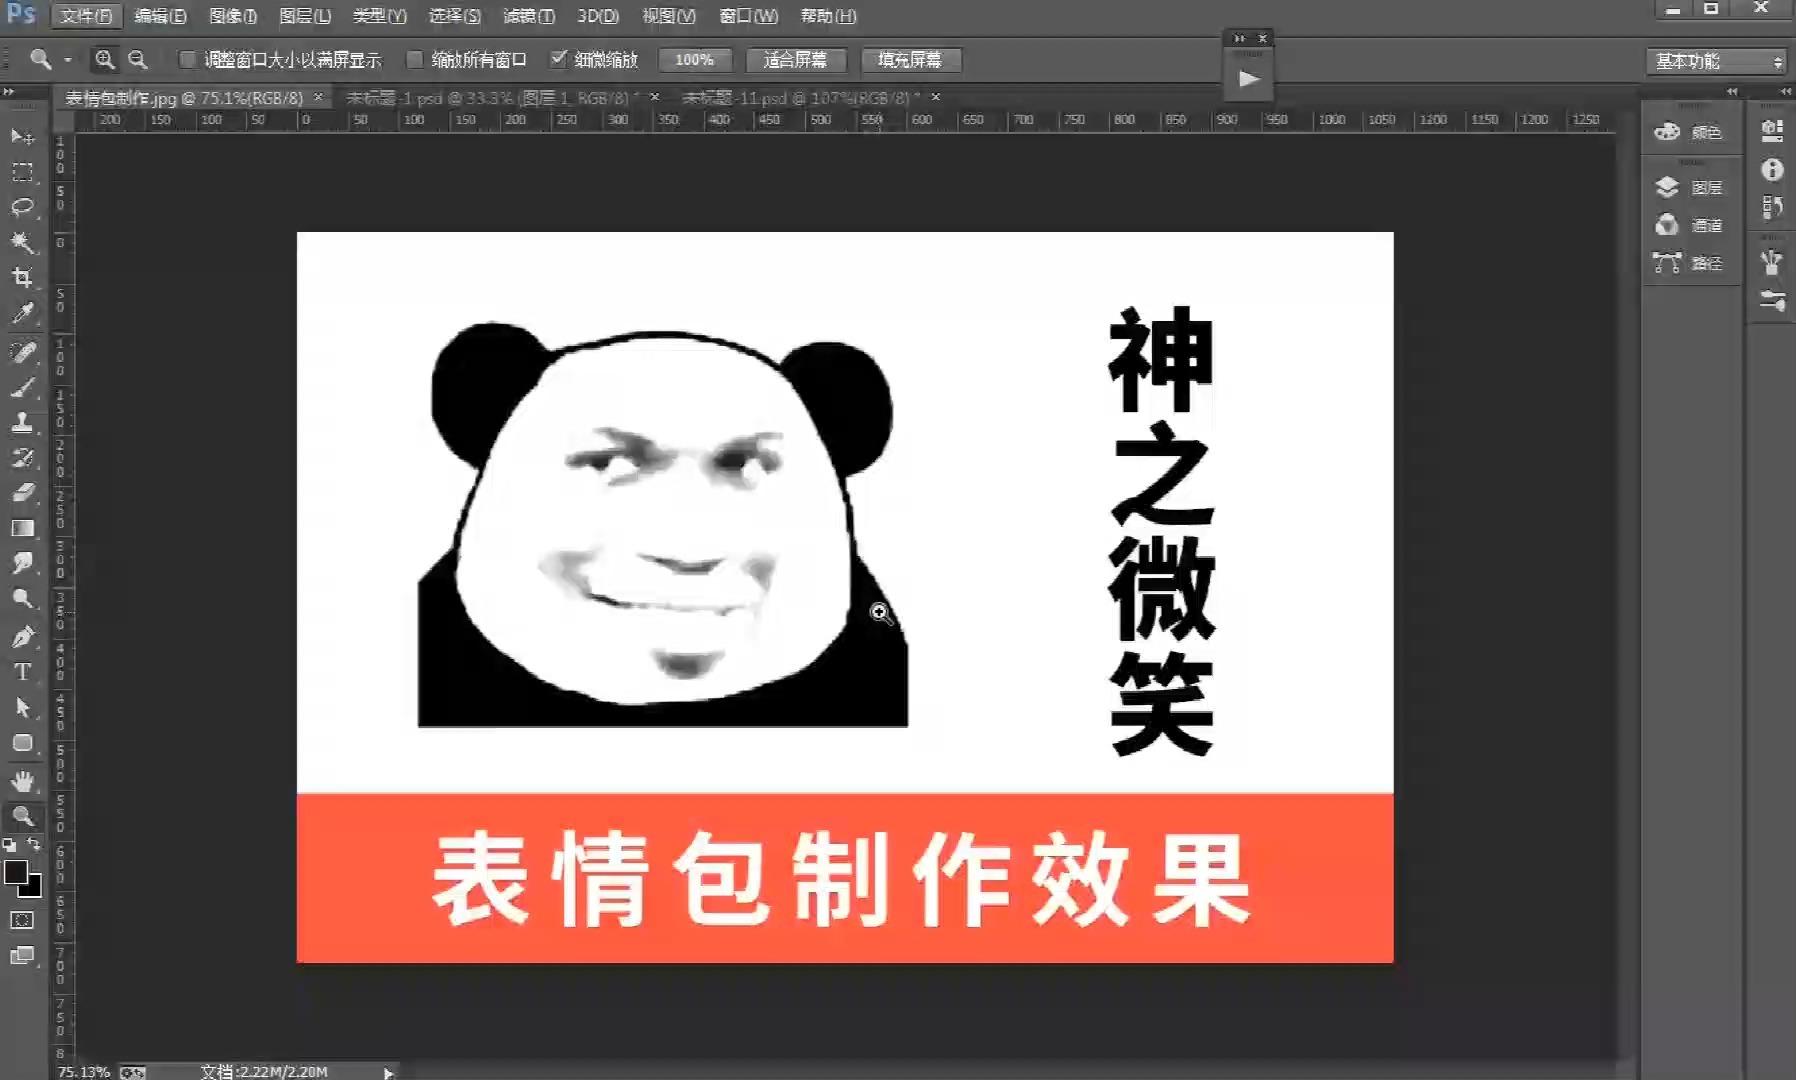Select the Pen tool
This screenshot has height=1080, width=1796.
(22, 637)
